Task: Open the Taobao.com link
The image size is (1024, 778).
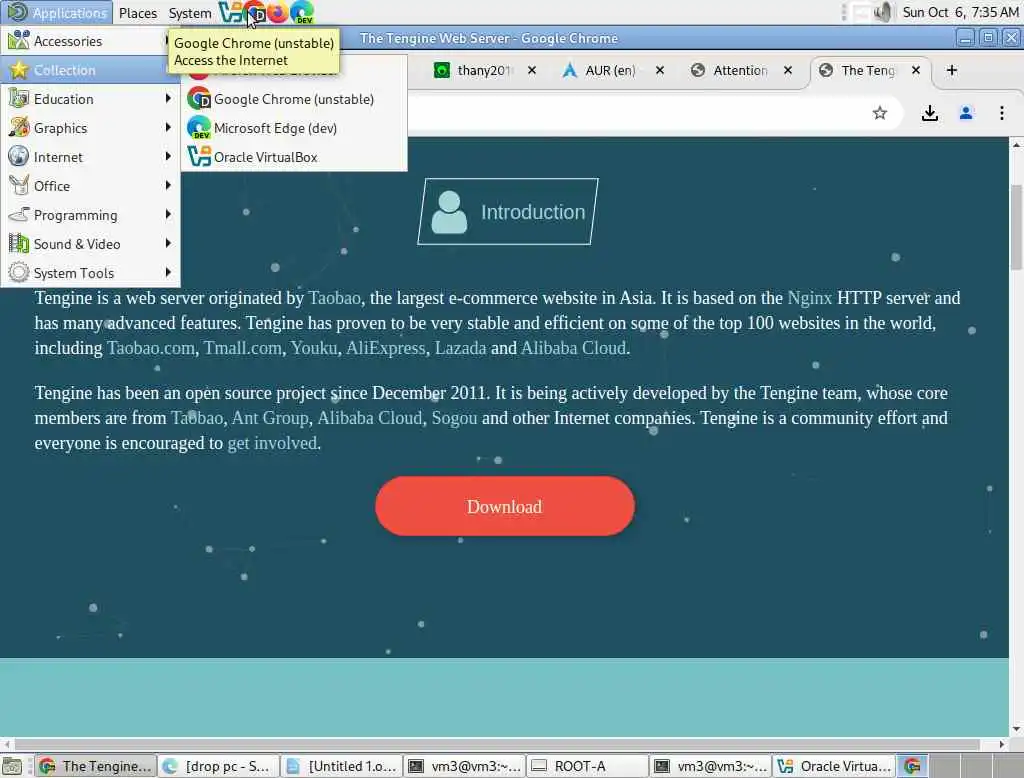Action: (151, 348)
